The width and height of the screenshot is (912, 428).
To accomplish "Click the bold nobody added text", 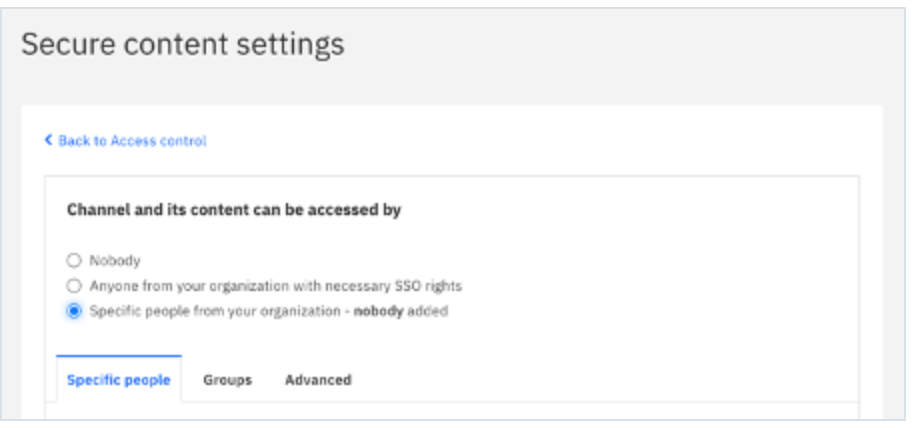I will pos(401,311).
